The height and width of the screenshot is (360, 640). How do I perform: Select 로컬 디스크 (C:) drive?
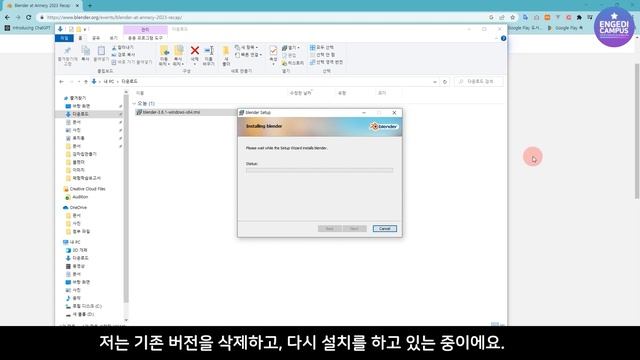(x=84, y=306)
